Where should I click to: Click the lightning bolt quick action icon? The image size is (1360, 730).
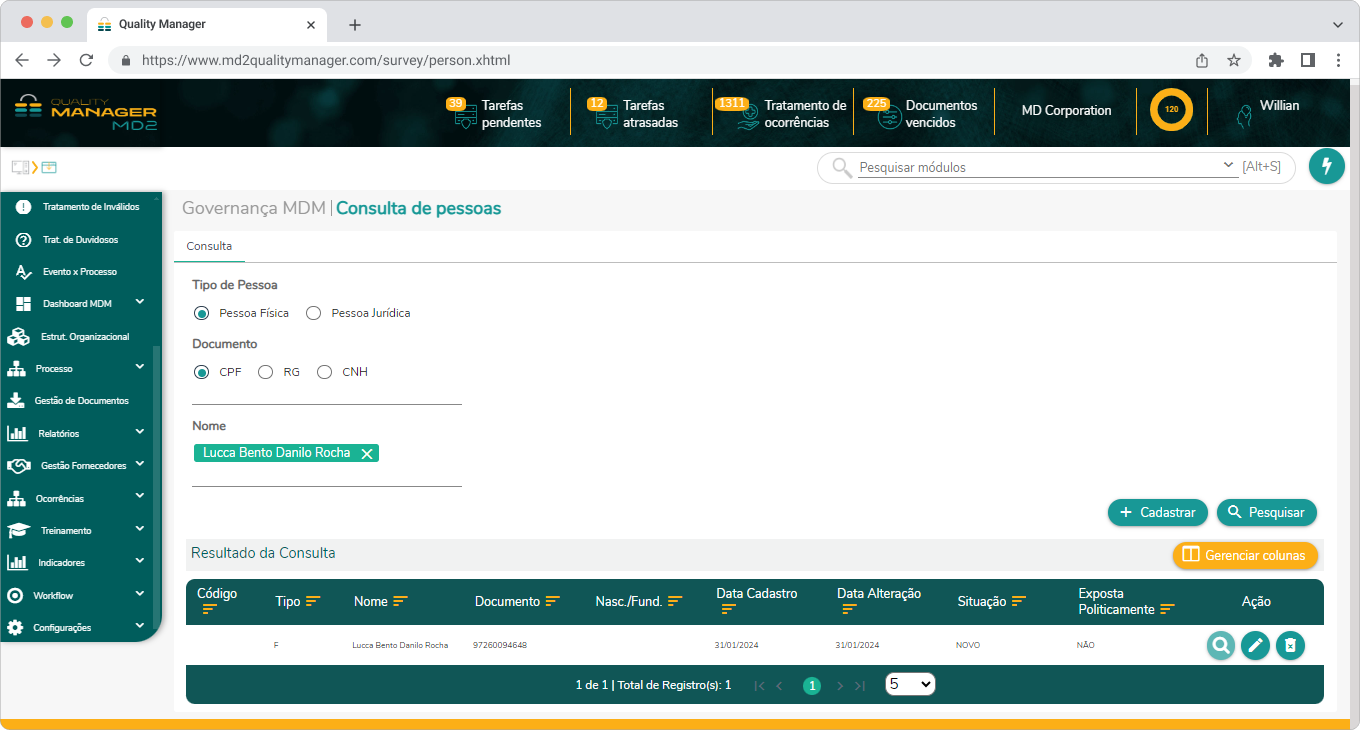(x=1326, y=166)
